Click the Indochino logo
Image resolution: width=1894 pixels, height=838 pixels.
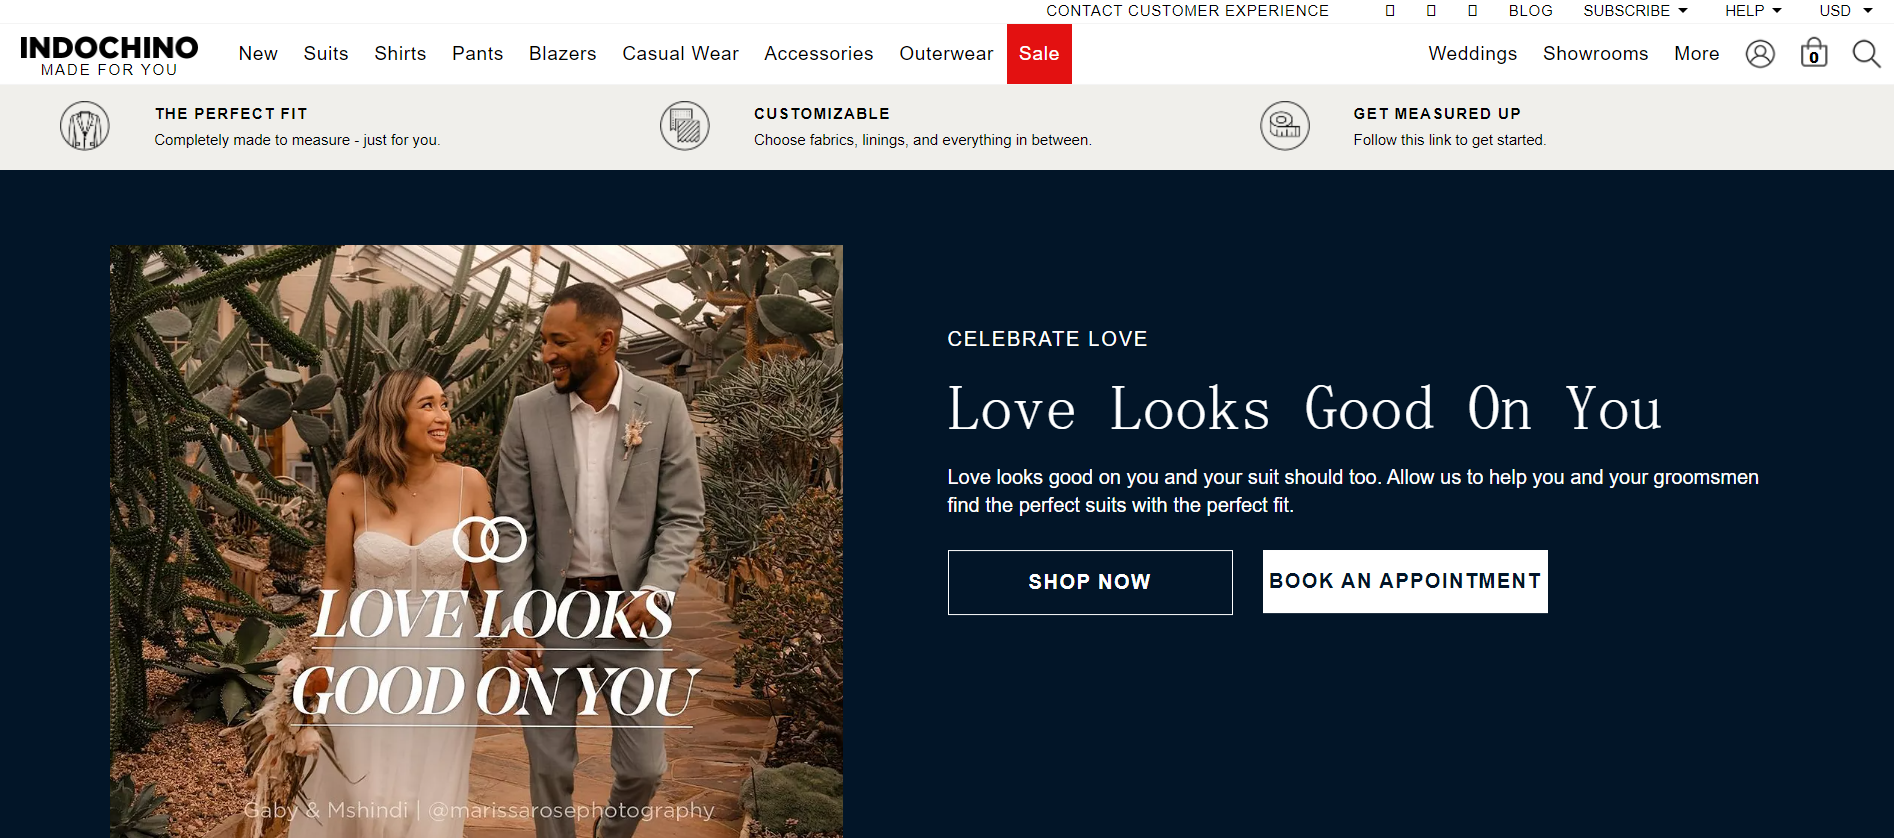[109, 55]
